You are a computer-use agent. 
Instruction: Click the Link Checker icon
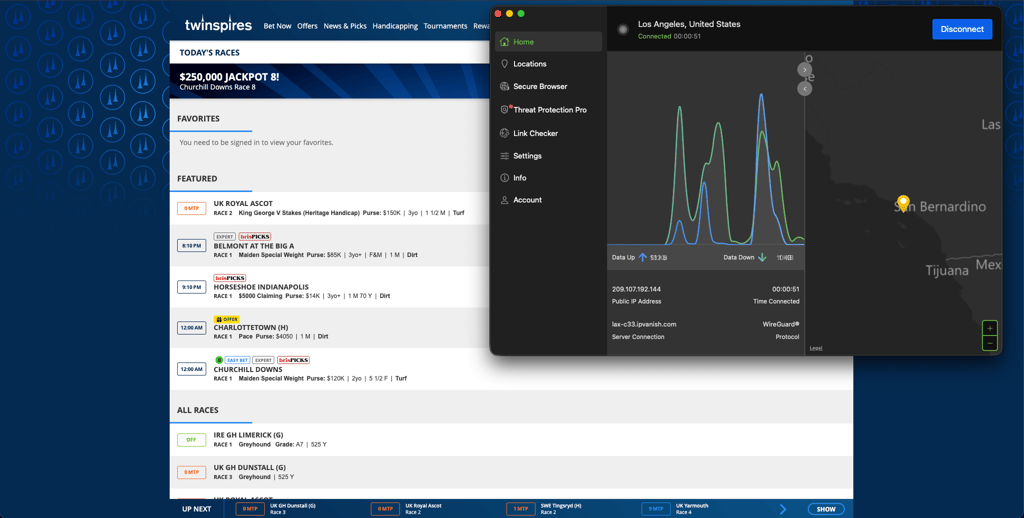[504, 133]
